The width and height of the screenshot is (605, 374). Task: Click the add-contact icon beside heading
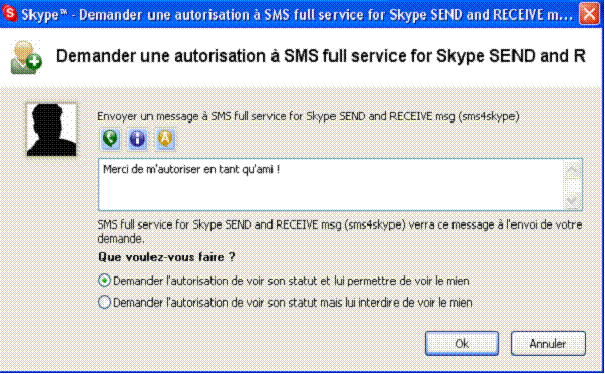pos(26,57)
